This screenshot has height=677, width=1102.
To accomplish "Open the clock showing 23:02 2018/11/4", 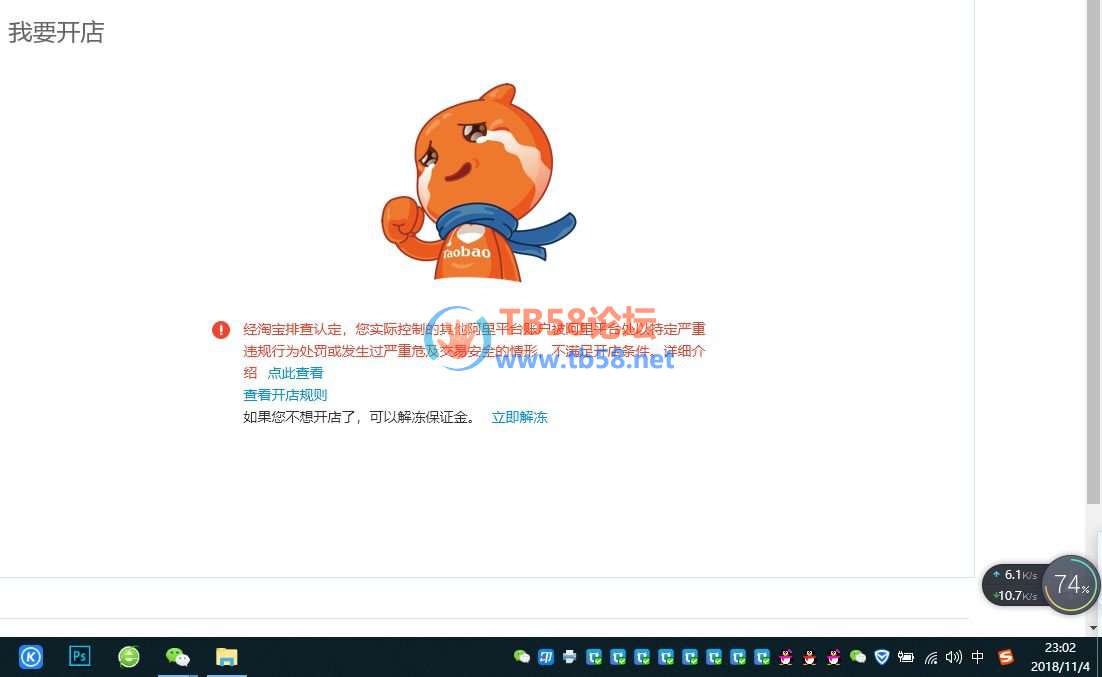I will coord(1060,657).
